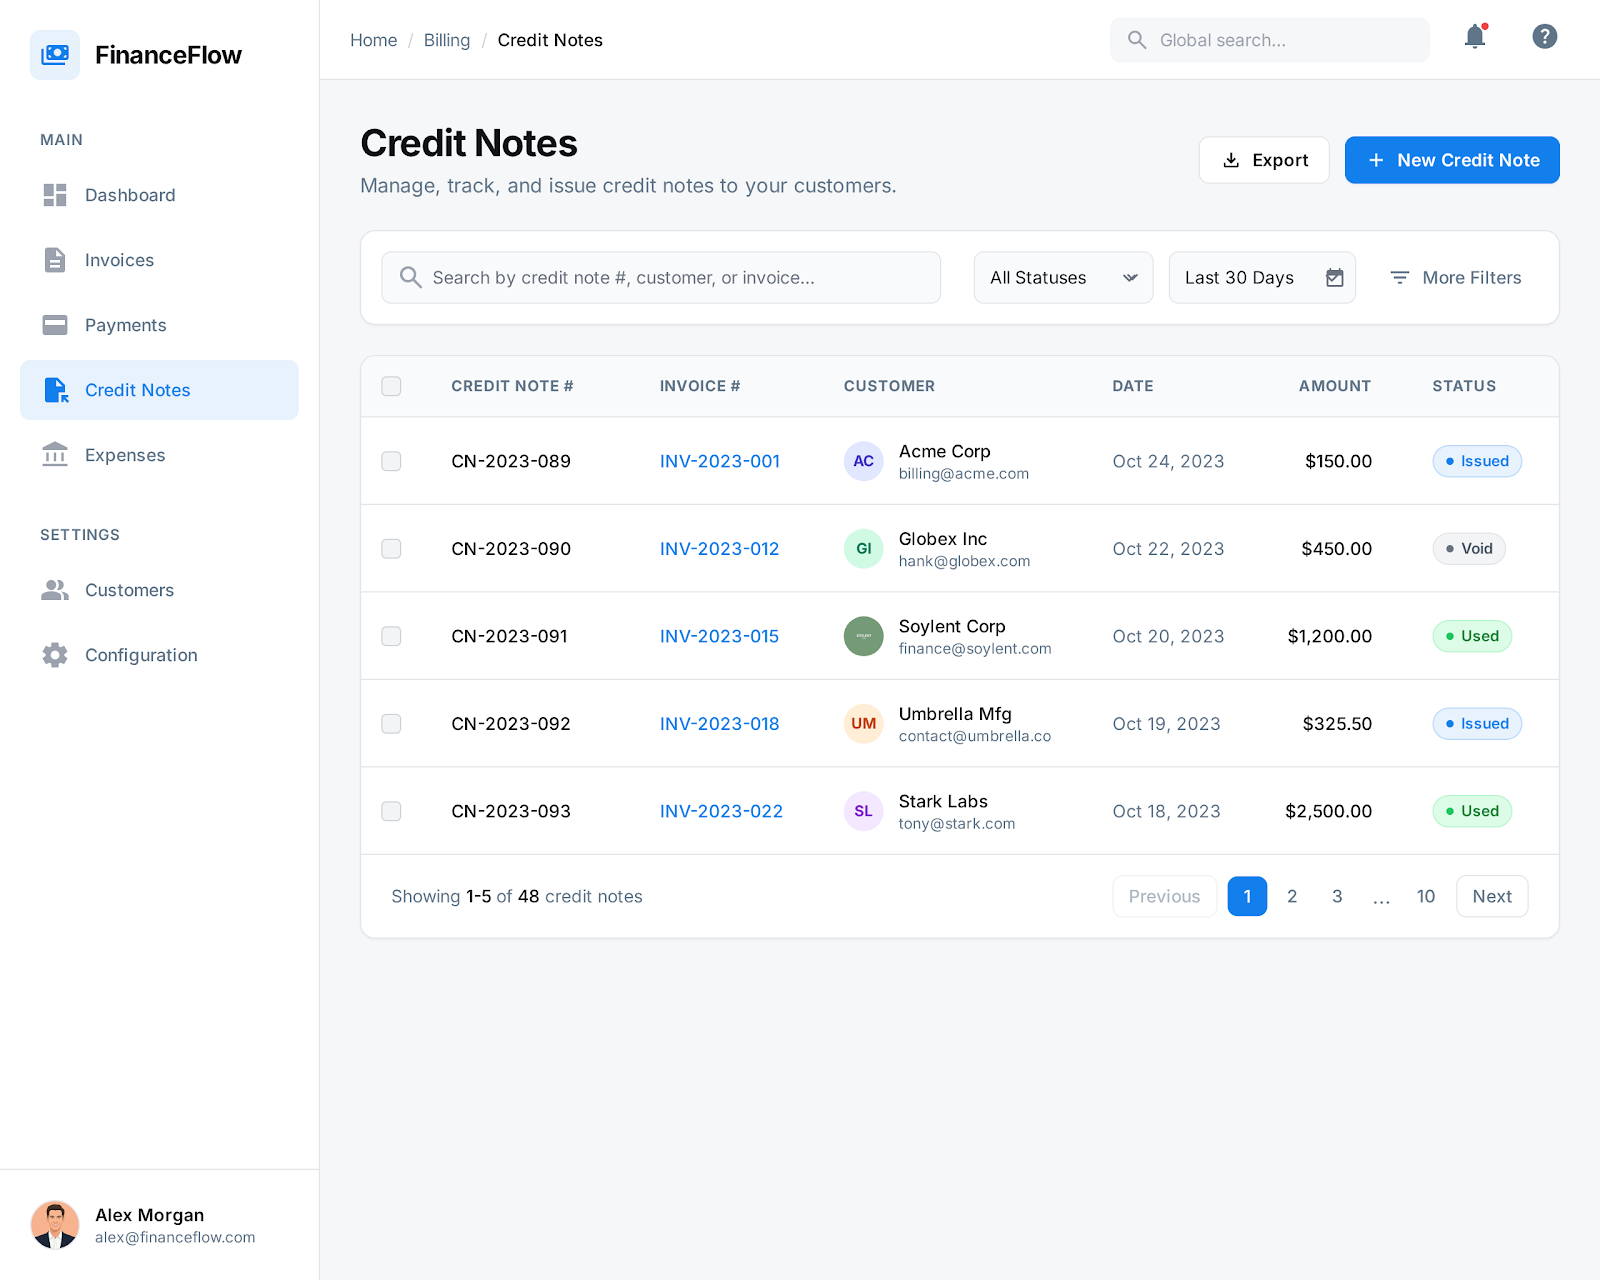Expand the All Statuses dropdown

coord(1062,278)
